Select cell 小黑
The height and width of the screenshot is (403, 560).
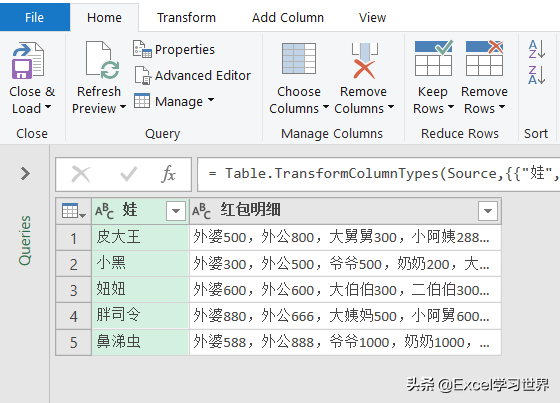(x=140, y=264)
